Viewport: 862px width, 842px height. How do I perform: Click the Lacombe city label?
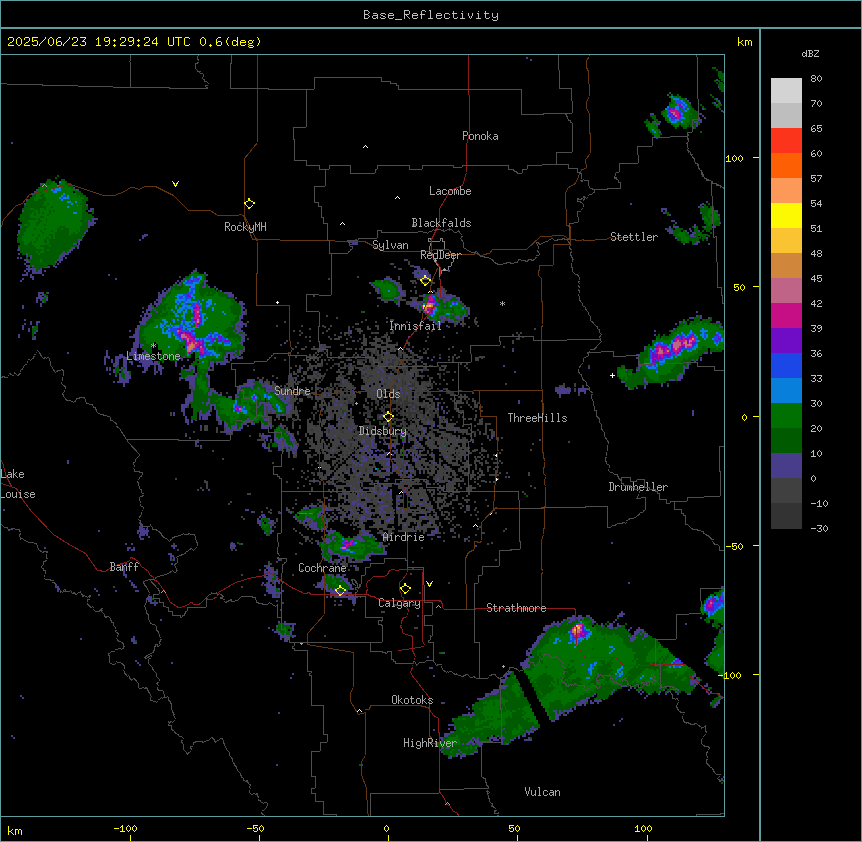coord(450,191)
